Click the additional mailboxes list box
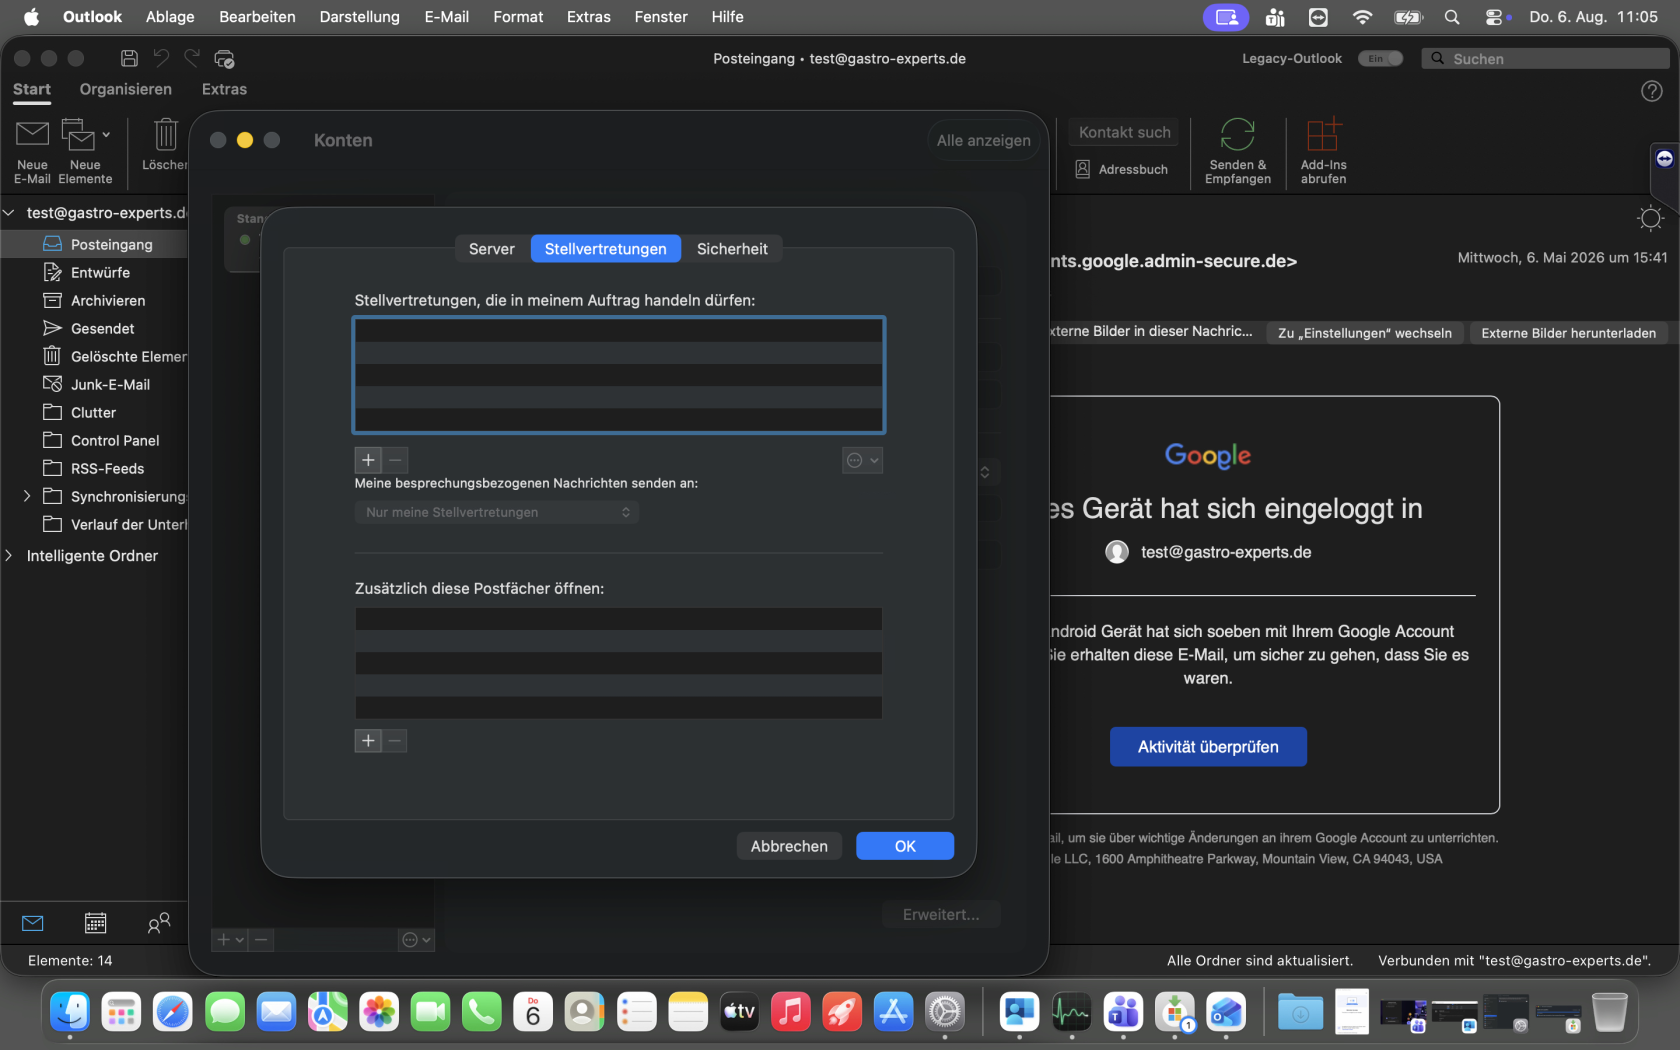The image size is (1680, 1050). (x=619, y=663)
